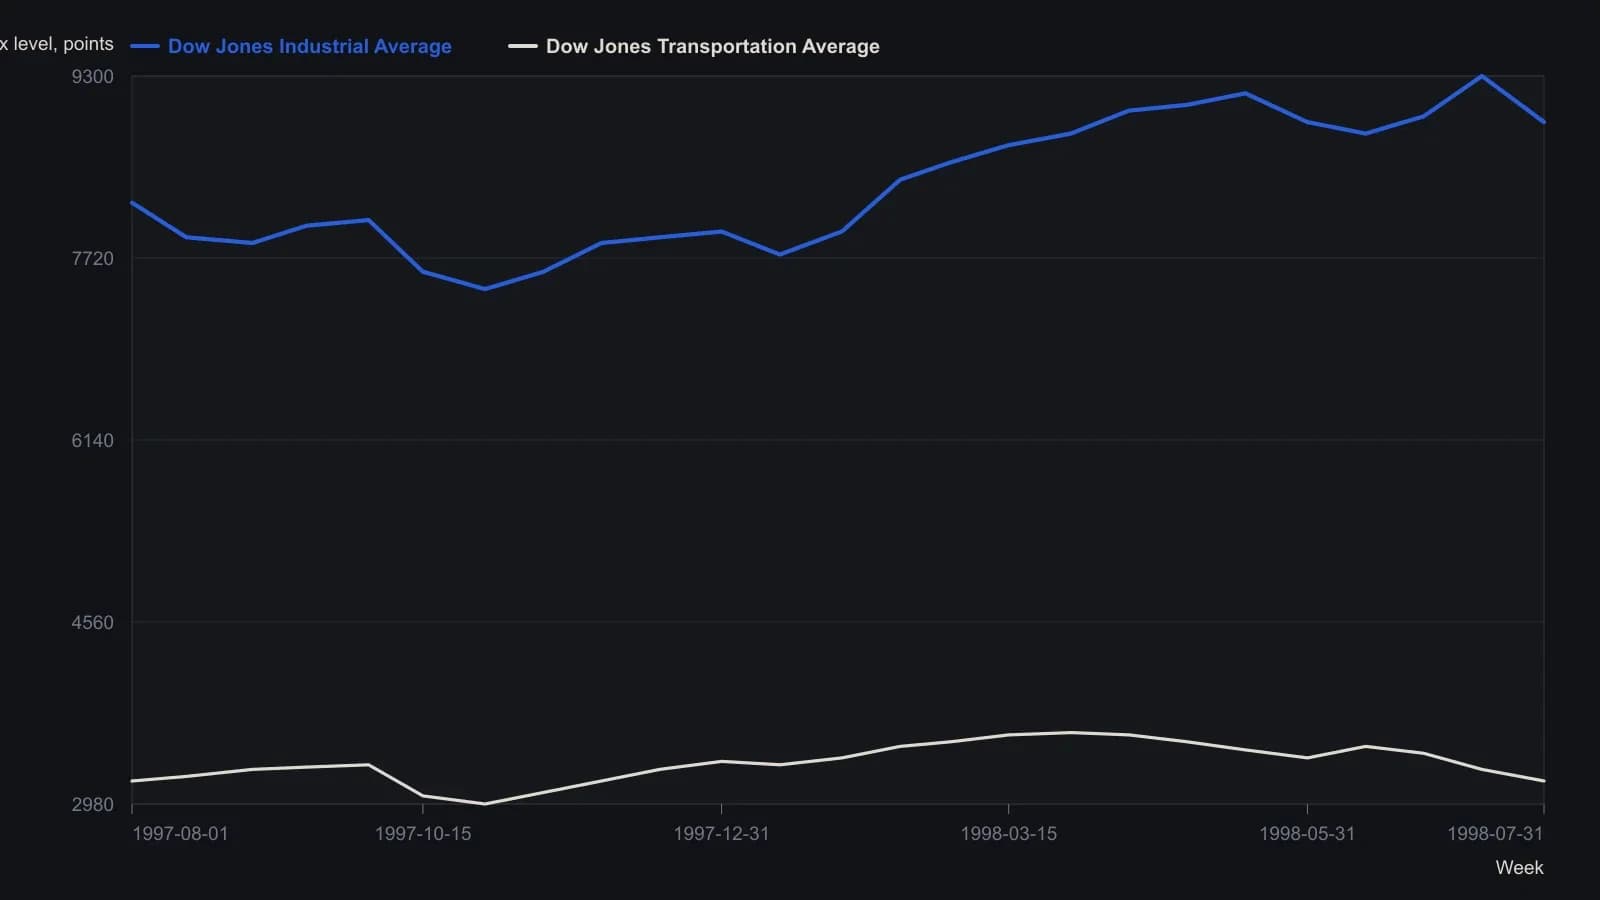Click the Week x-axis title
This screenshot has height=900, width=1600.
pos(1519,868)
